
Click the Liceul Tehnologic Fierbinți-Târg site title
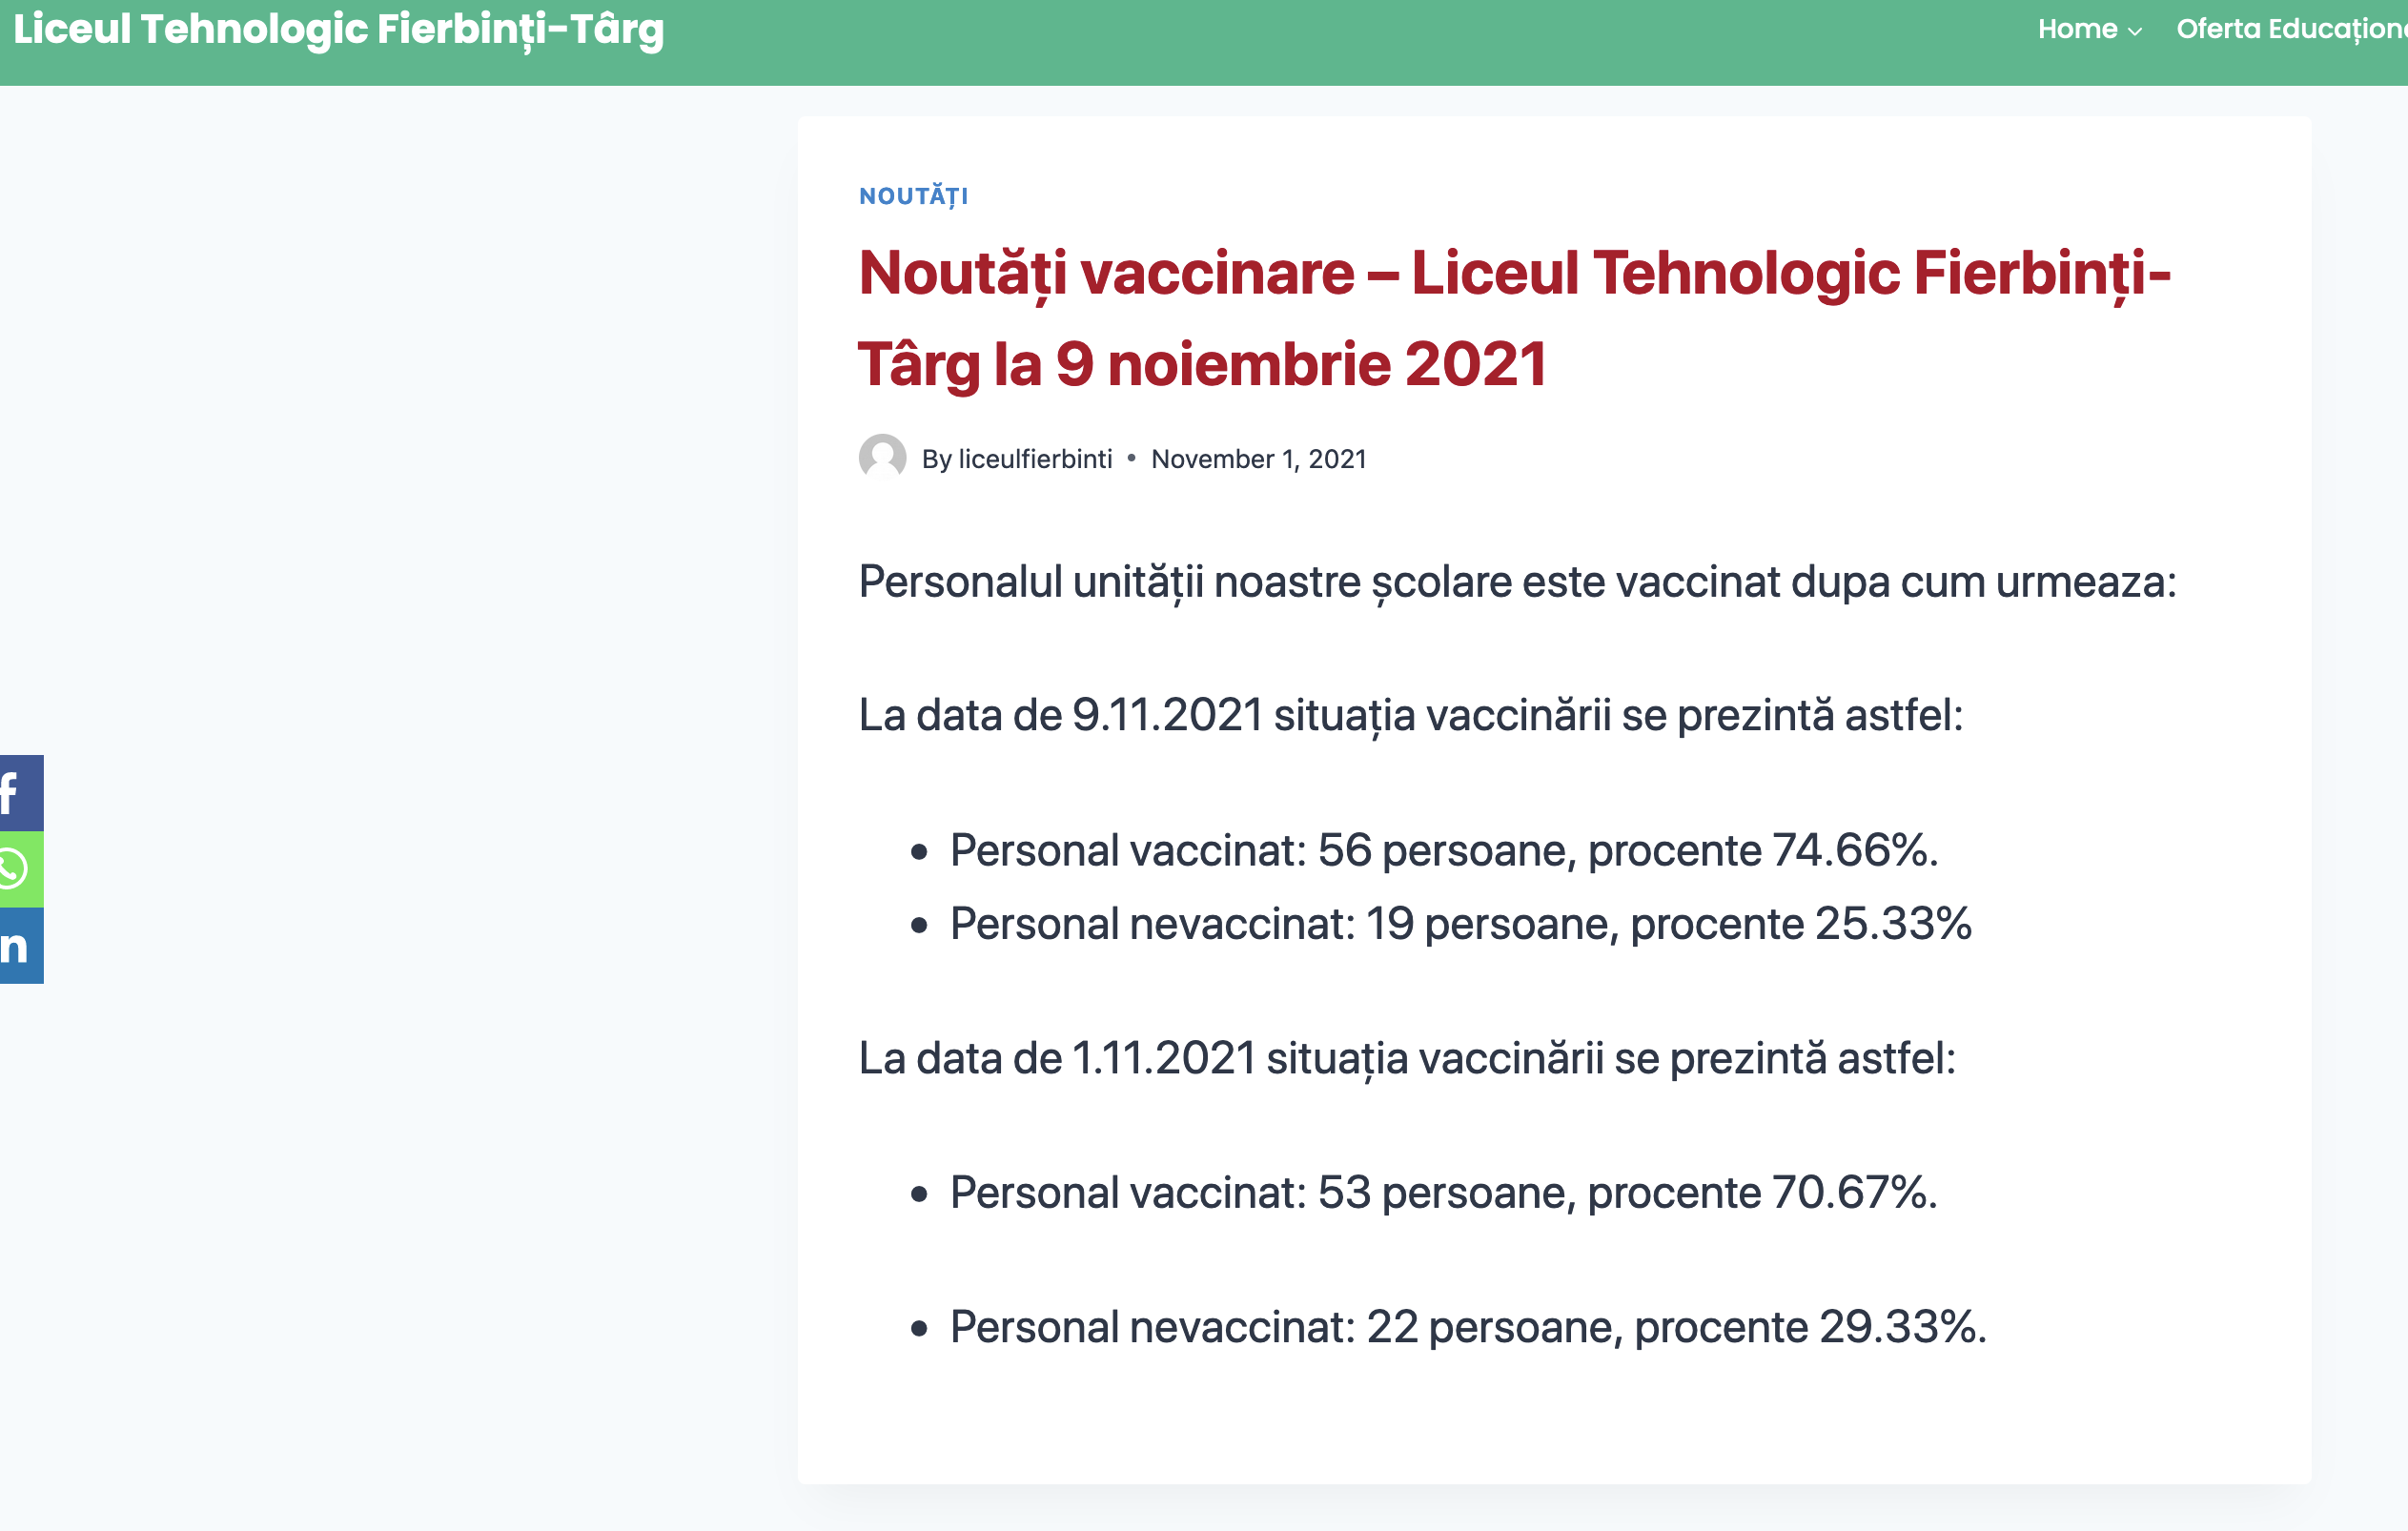point(338,29)
